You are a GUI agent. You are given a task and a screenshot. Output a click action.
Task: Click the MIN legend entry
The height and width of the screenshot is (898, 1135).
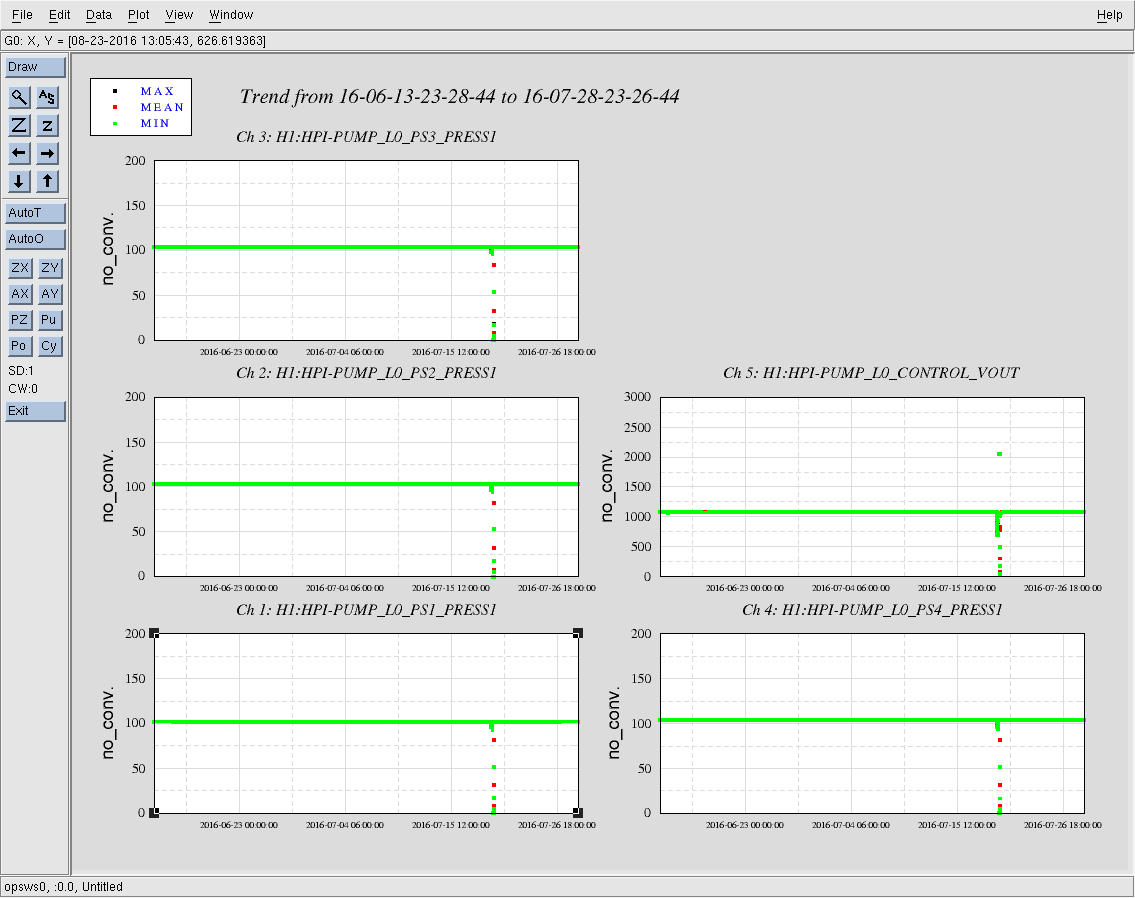[155, 123]
